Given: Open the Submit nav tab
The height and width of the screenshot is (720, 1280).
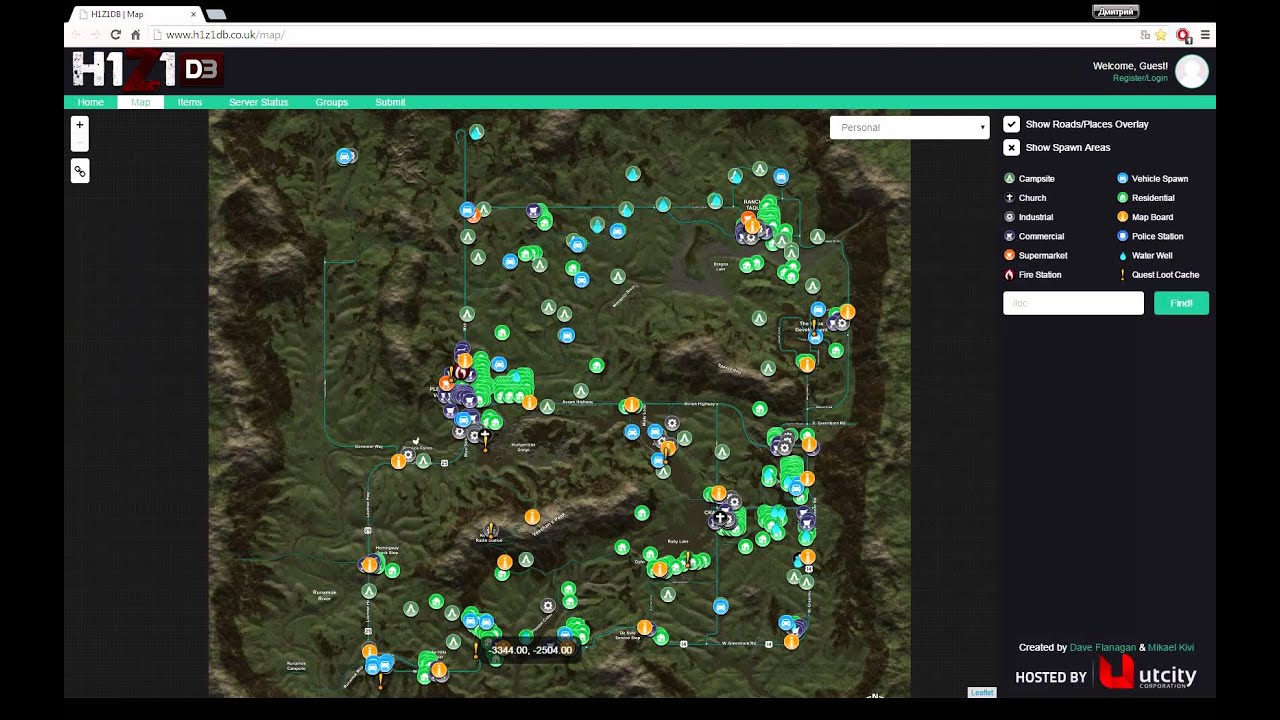Looking at the screenshot, I should (390, 102).
